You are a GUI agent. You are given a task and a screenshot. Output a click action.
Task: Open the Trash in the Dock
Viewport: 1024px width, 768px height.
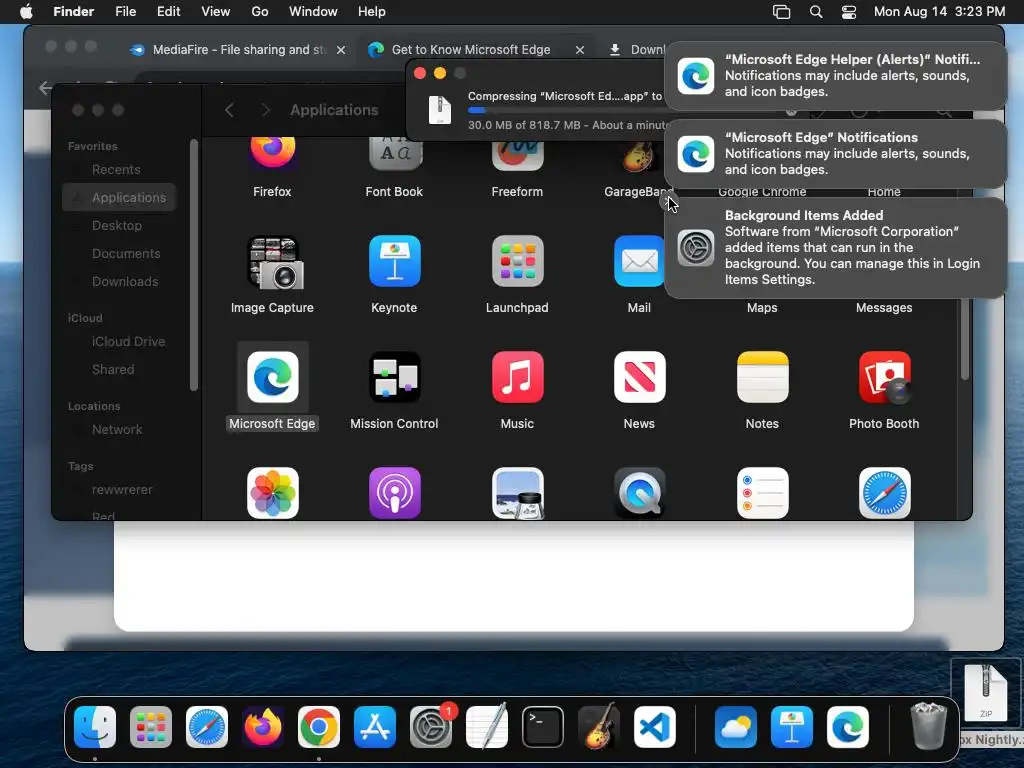[929, 726]
